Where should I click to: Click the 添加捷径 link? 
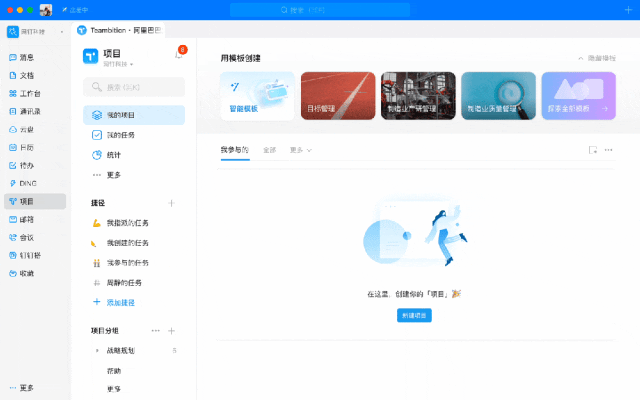(x=120, y=302)
